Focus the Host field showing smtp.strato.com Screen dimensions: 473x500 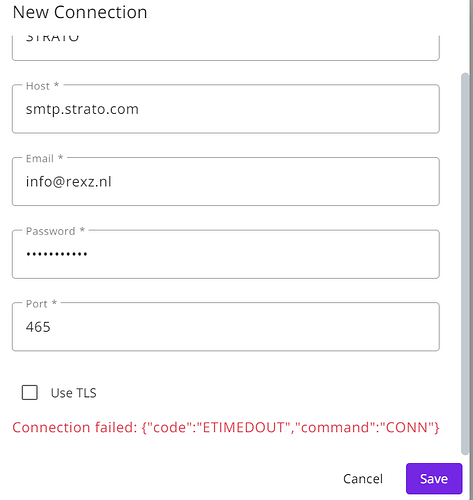coord(226,109)
